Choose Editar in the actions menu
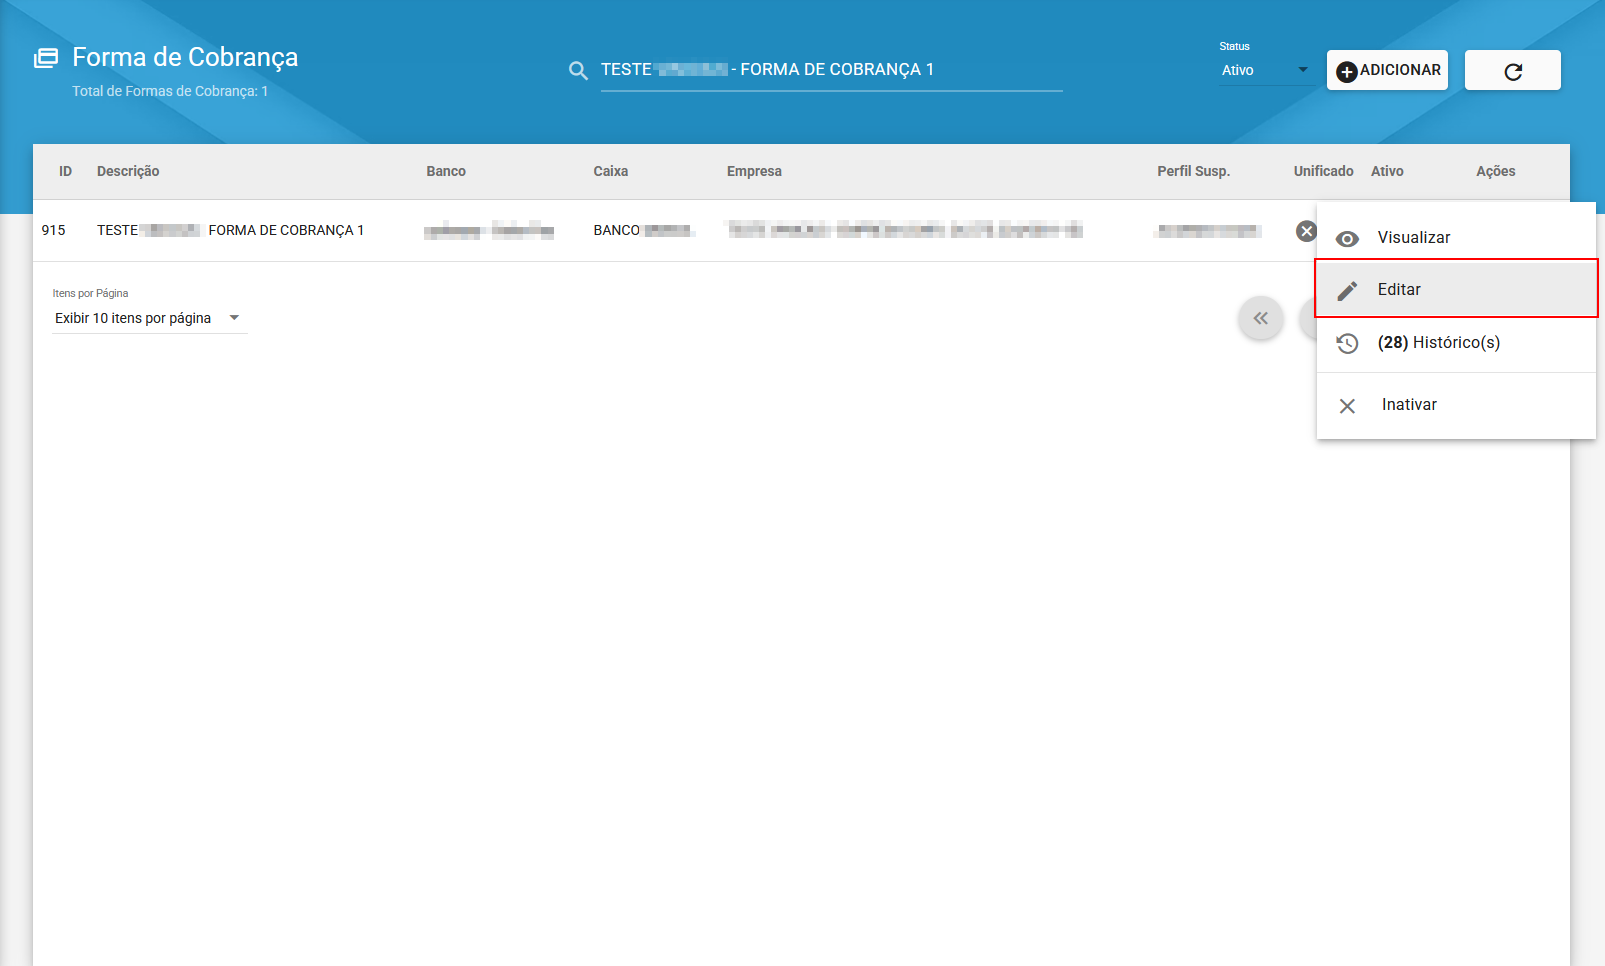This screenshot has height=966, width=1605. (1399, 290)
